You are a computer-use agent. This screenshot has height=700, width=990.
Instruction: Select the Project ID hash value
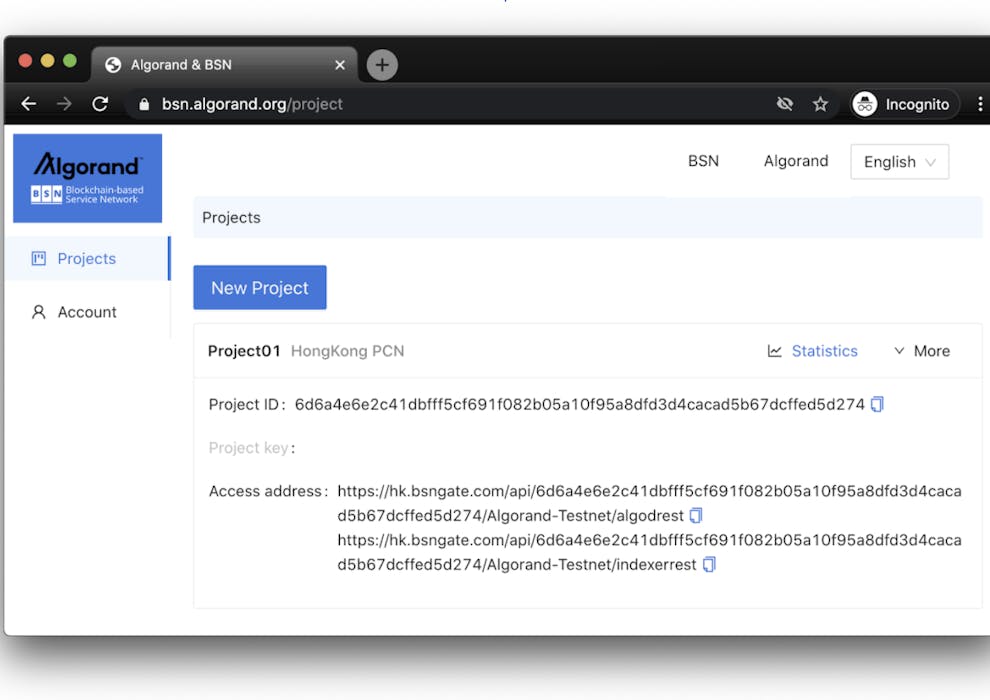[580, 404]
